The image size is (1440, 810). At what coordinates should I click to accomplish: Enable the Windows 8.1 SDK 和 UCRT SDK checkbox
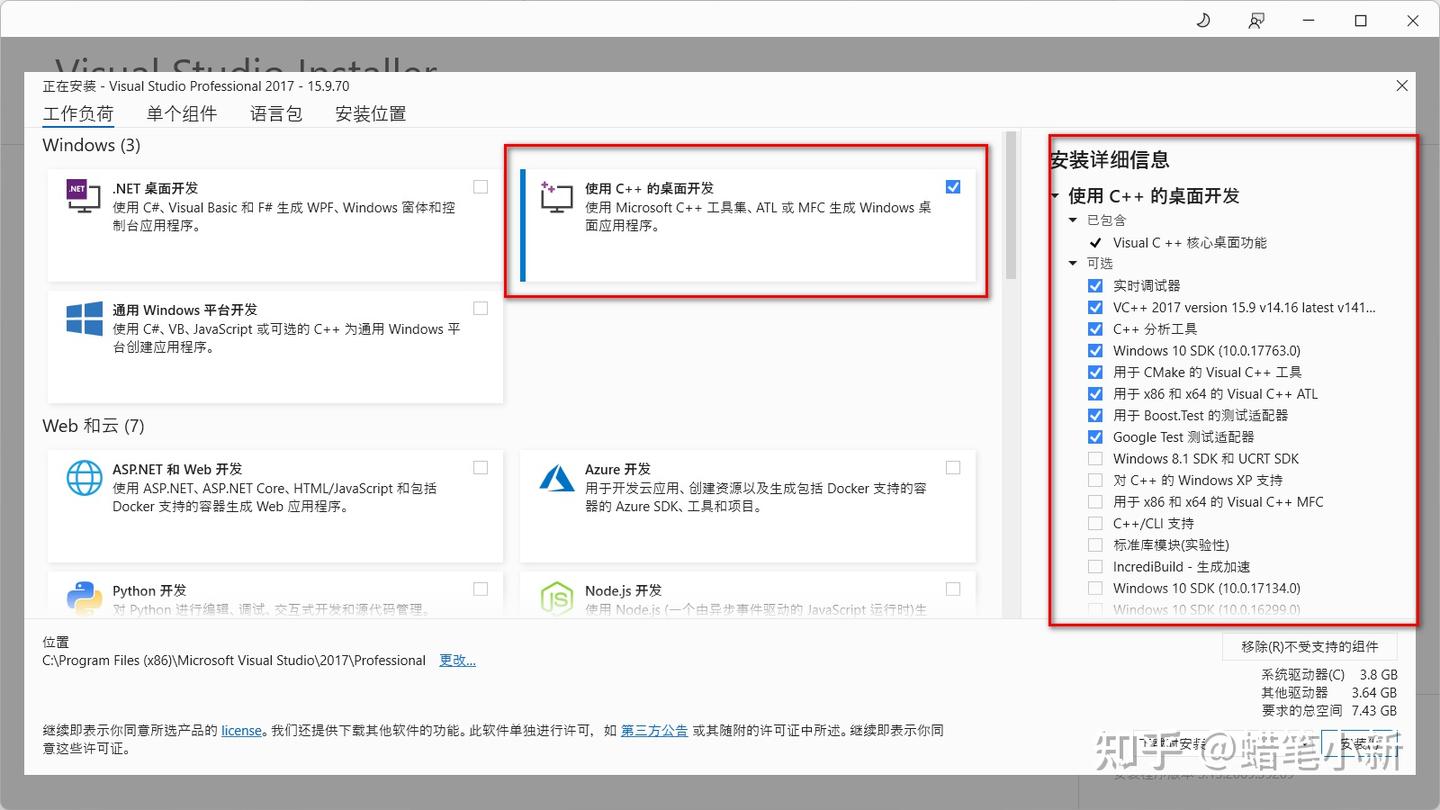[1095, 458]
